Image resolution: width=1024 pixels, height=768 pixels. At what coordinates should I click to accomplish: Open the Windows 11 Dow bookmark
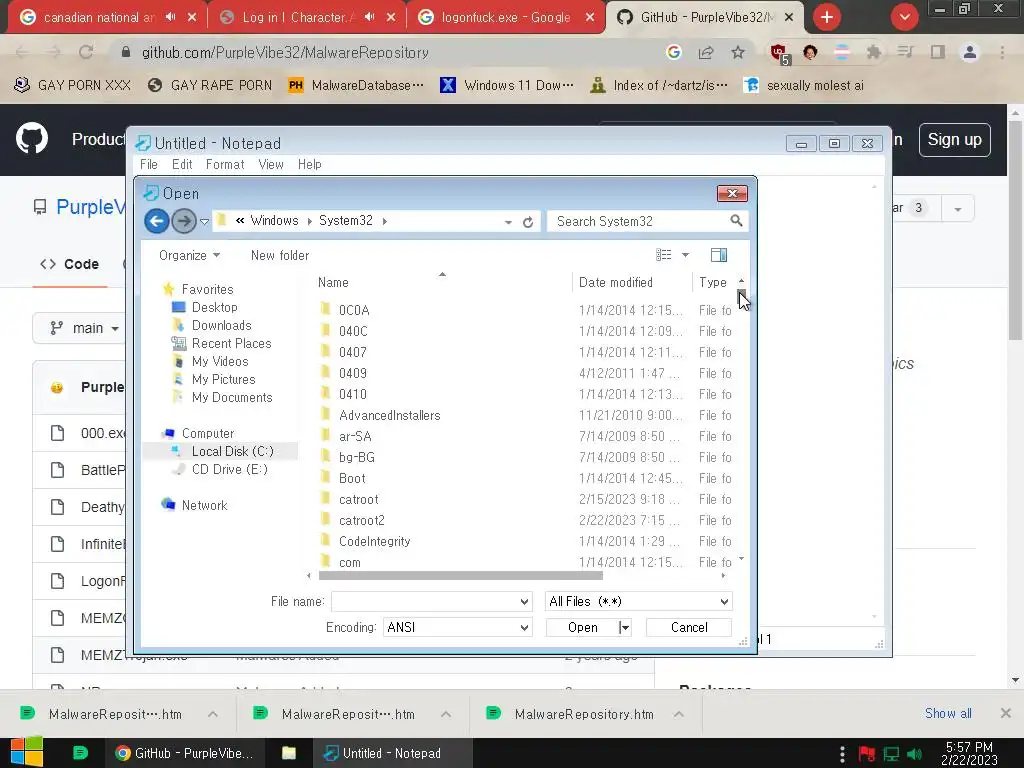click(507, 86)
